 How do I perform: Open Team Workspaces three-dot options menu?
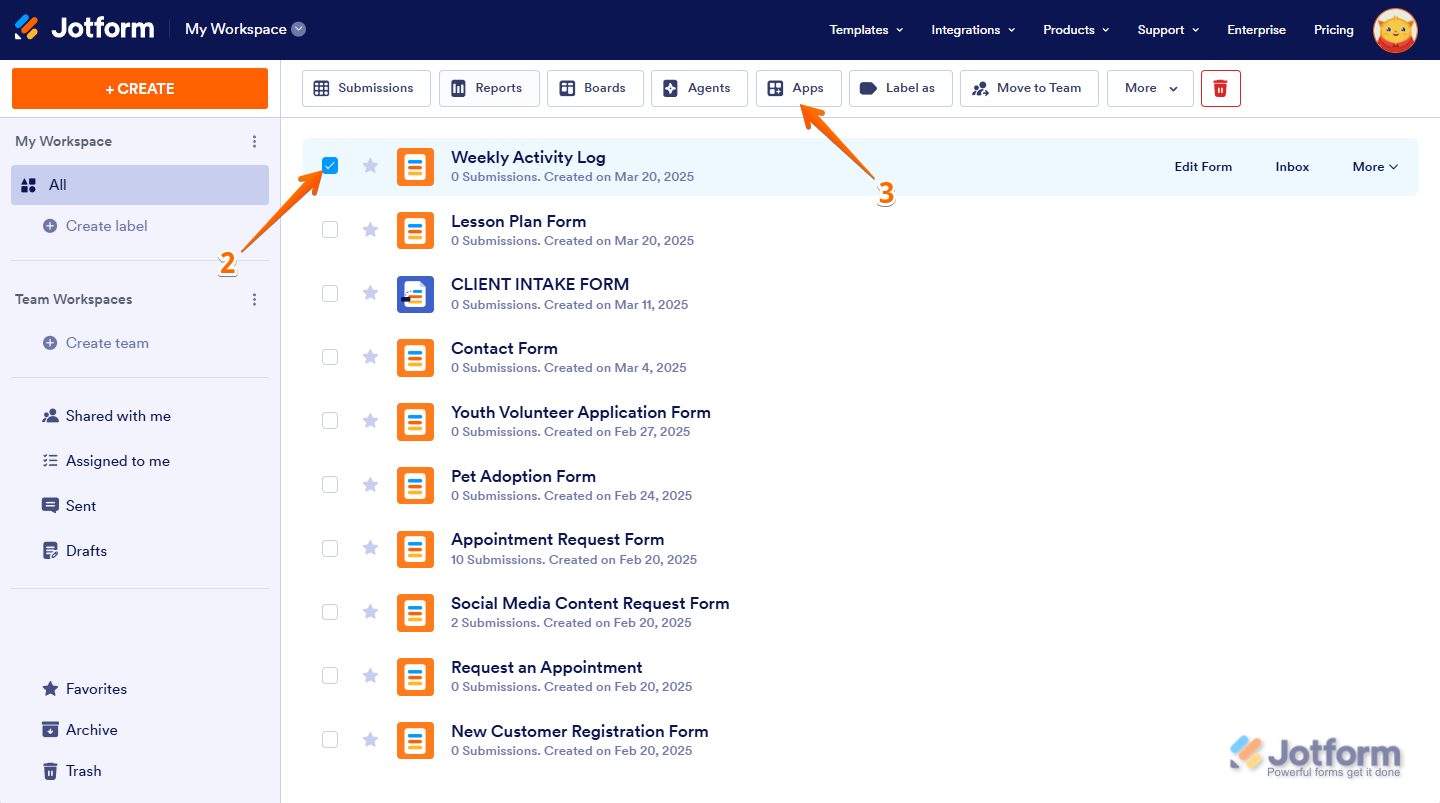254,300
